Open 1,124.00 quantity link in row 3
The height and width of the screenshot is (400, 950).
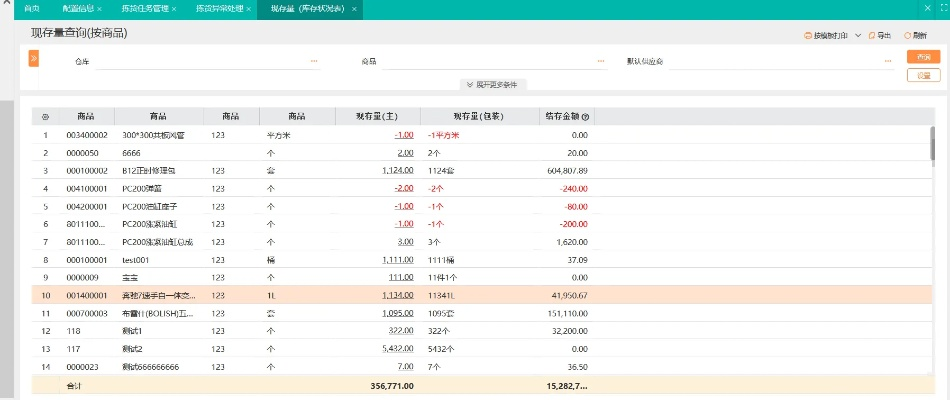point(398,171)
